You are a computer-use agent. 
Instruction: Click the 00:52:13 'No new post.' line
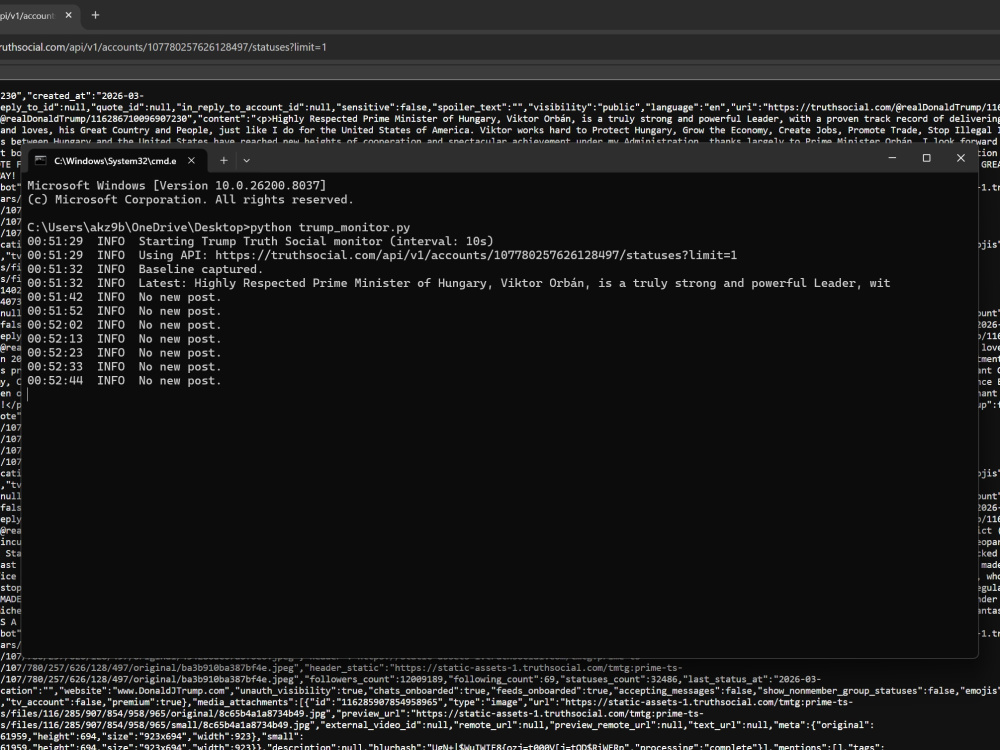[x=124, y=339]
